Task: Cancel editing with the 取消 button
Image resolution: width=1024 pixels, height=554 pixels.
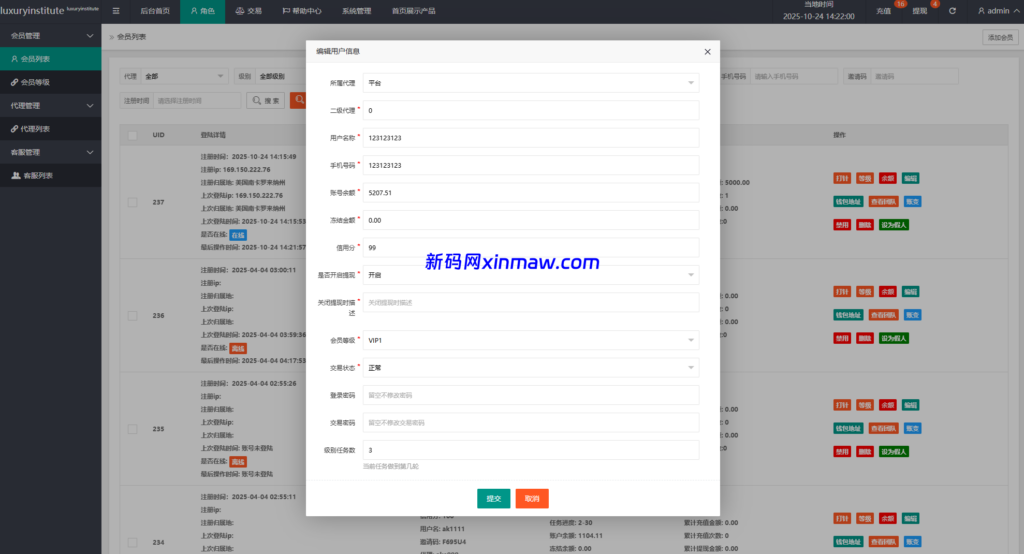Action: (532, 498)
